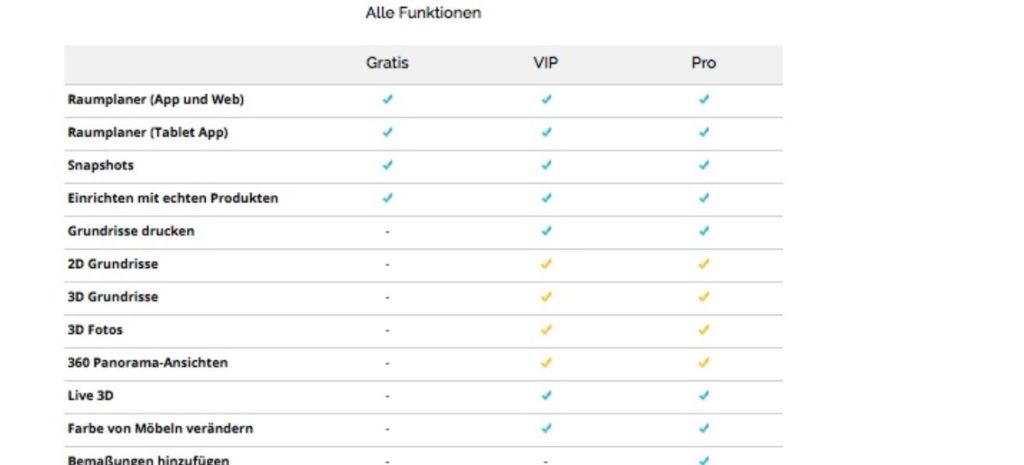The height and width of the screenshot is (465, 1024).
Task: Click the VIP checkmark for Live 3D
Action: (x=546, y=395)
